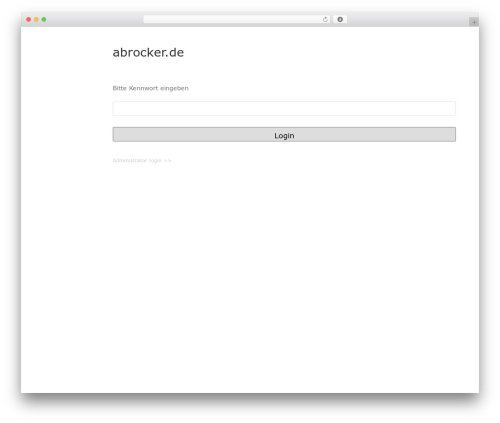Focus the Kennwort password input field

(x=284, y=109)
